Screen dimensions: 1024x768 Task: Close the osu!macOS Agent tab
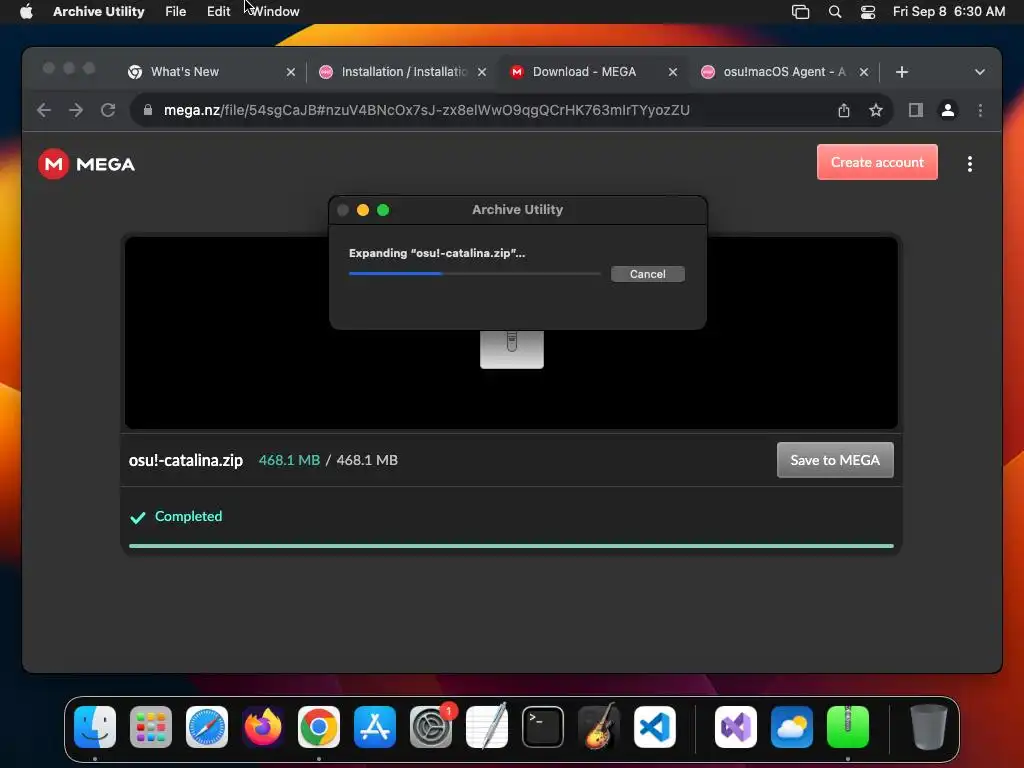click(x=863, y=72)
